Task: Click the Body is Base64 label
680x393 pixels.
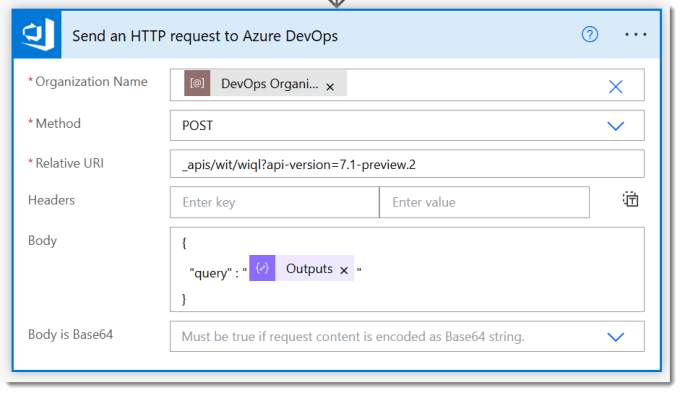Action: pos(70,334)
